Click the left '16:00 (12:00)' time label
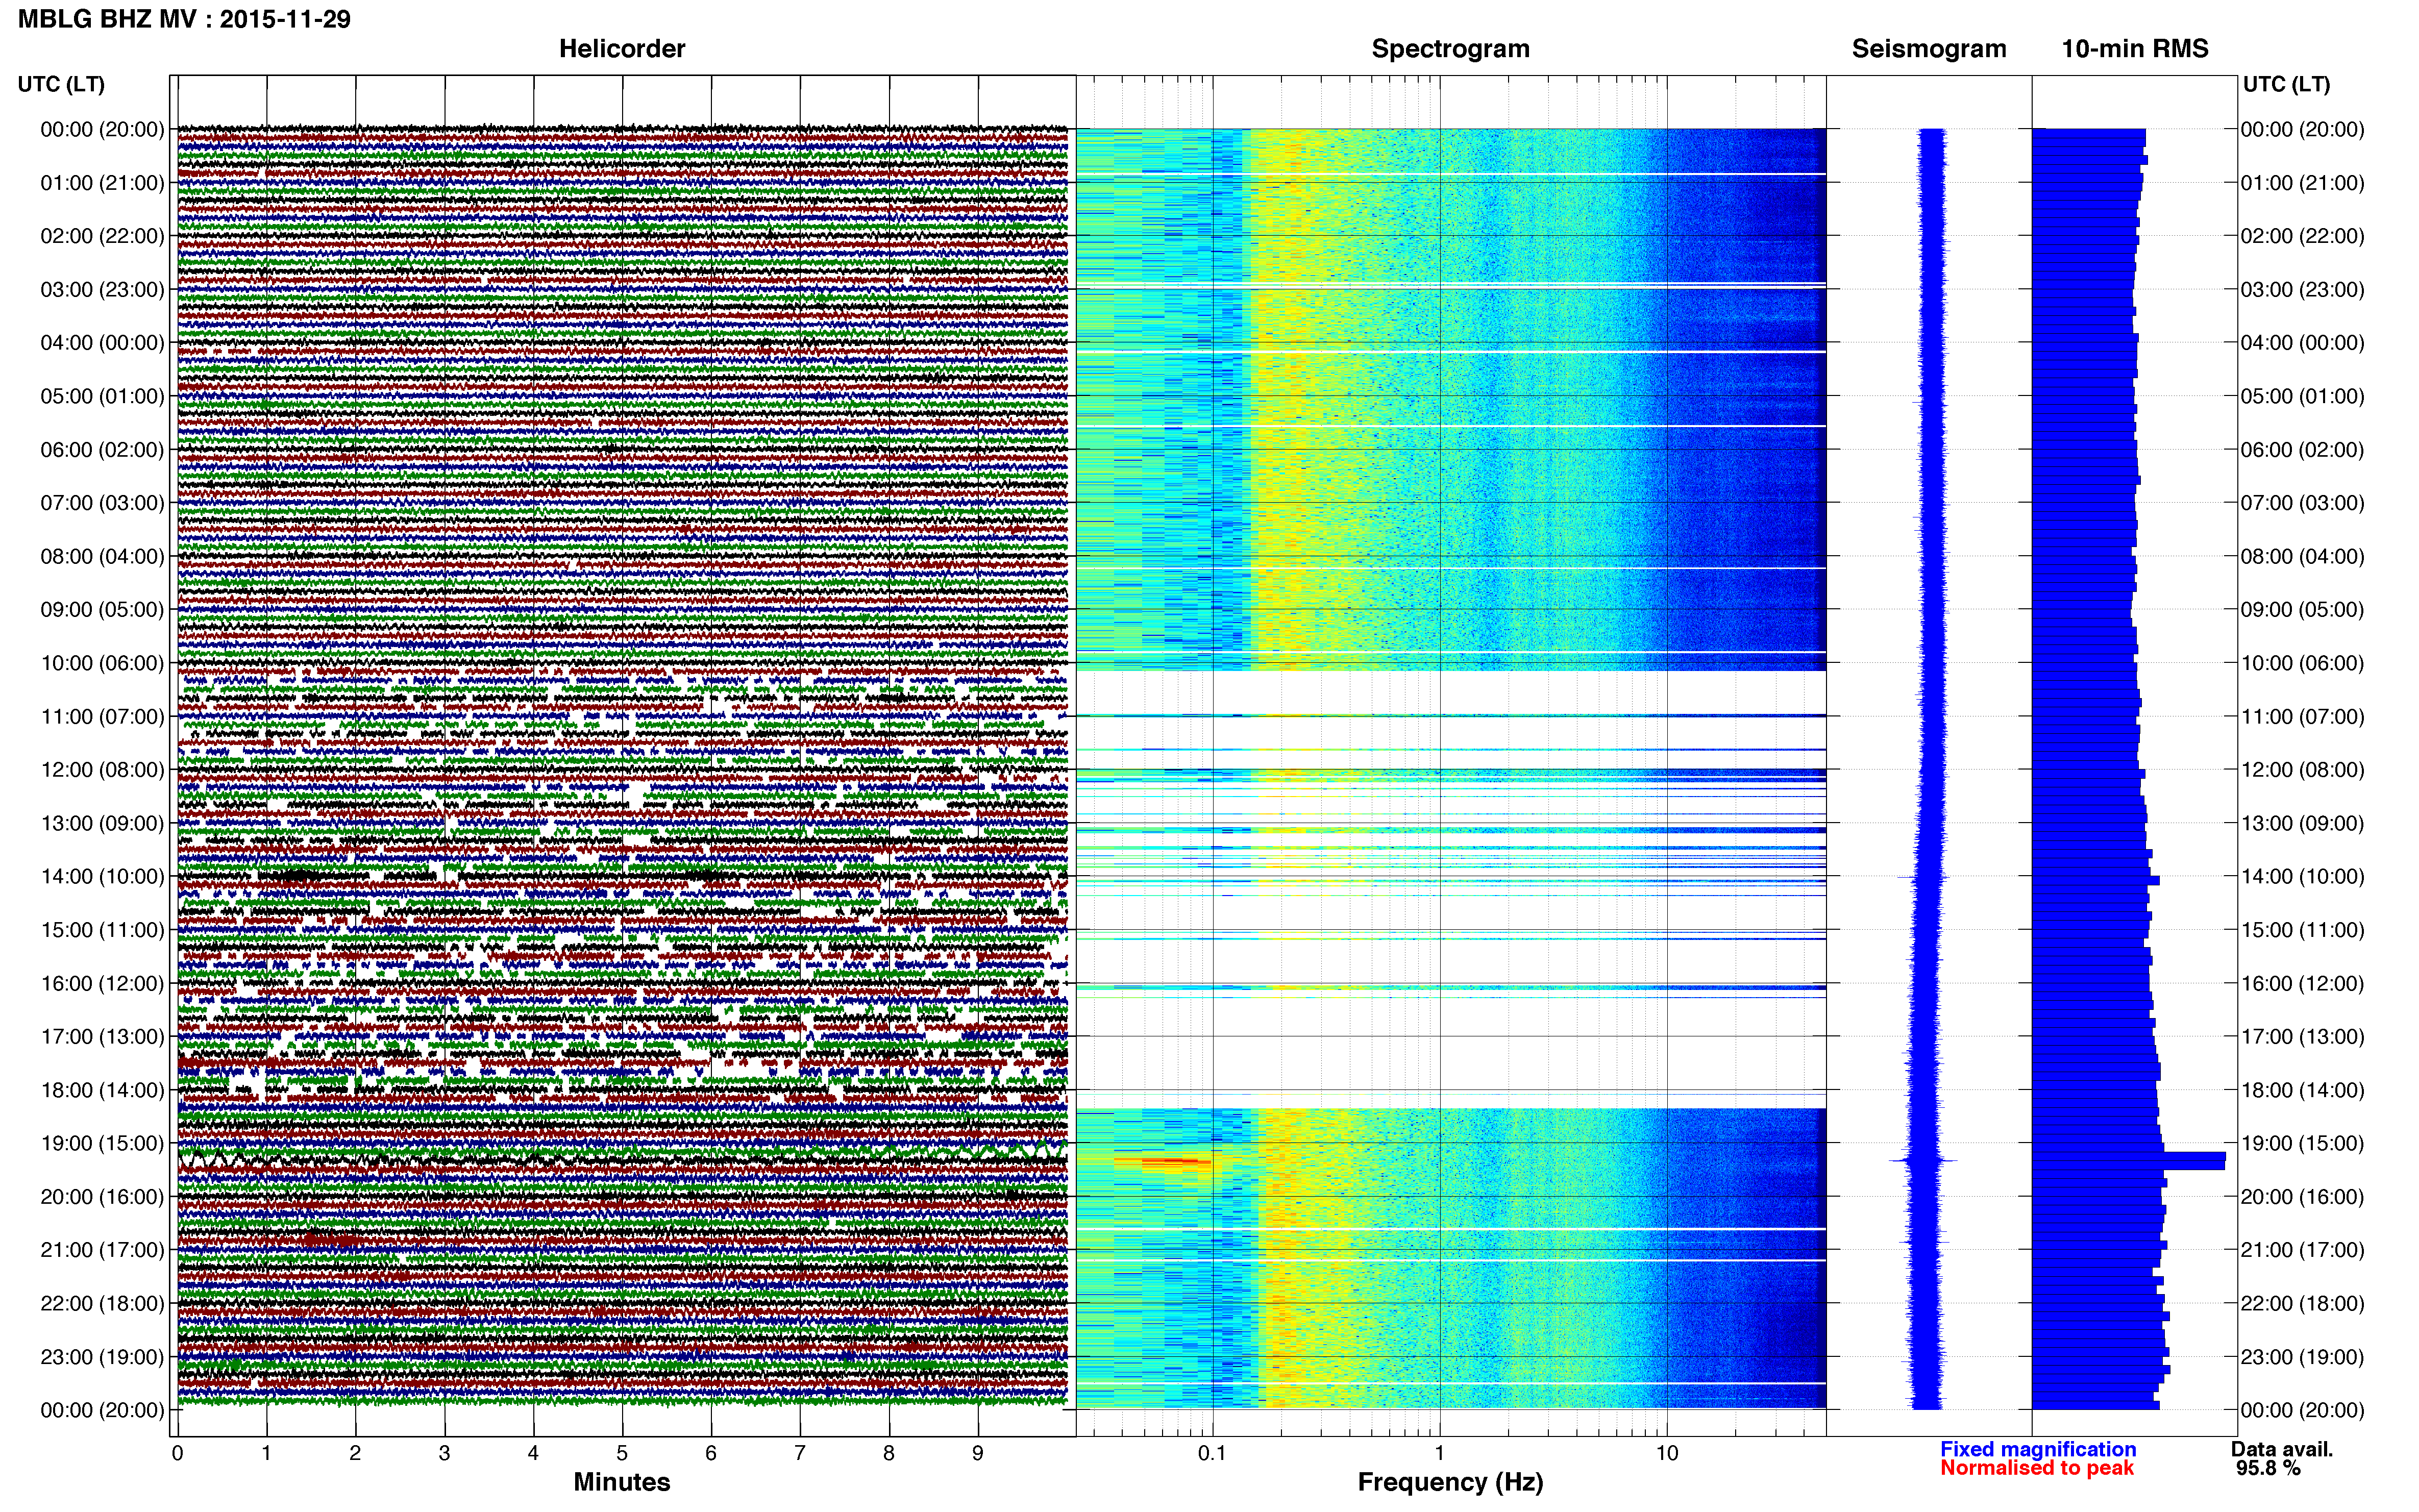This screenshot has width=2419, height=1512. click(102, 983)
